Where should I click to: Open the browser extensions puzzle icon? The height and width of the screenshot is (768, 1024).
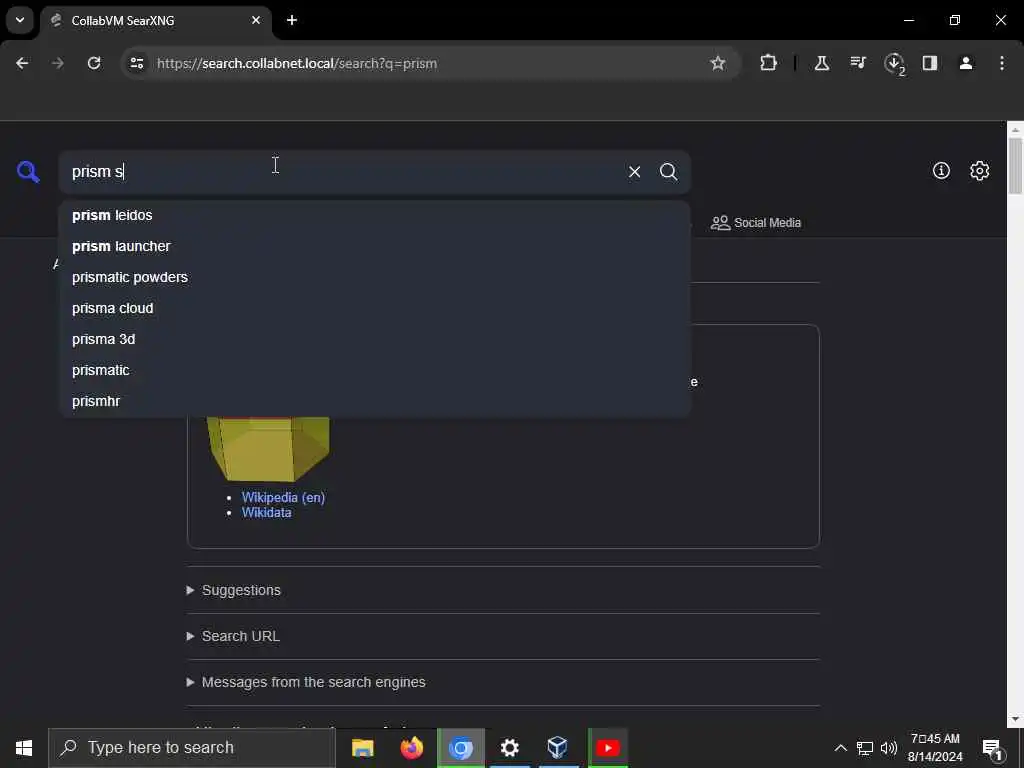[x=769, y=63]
